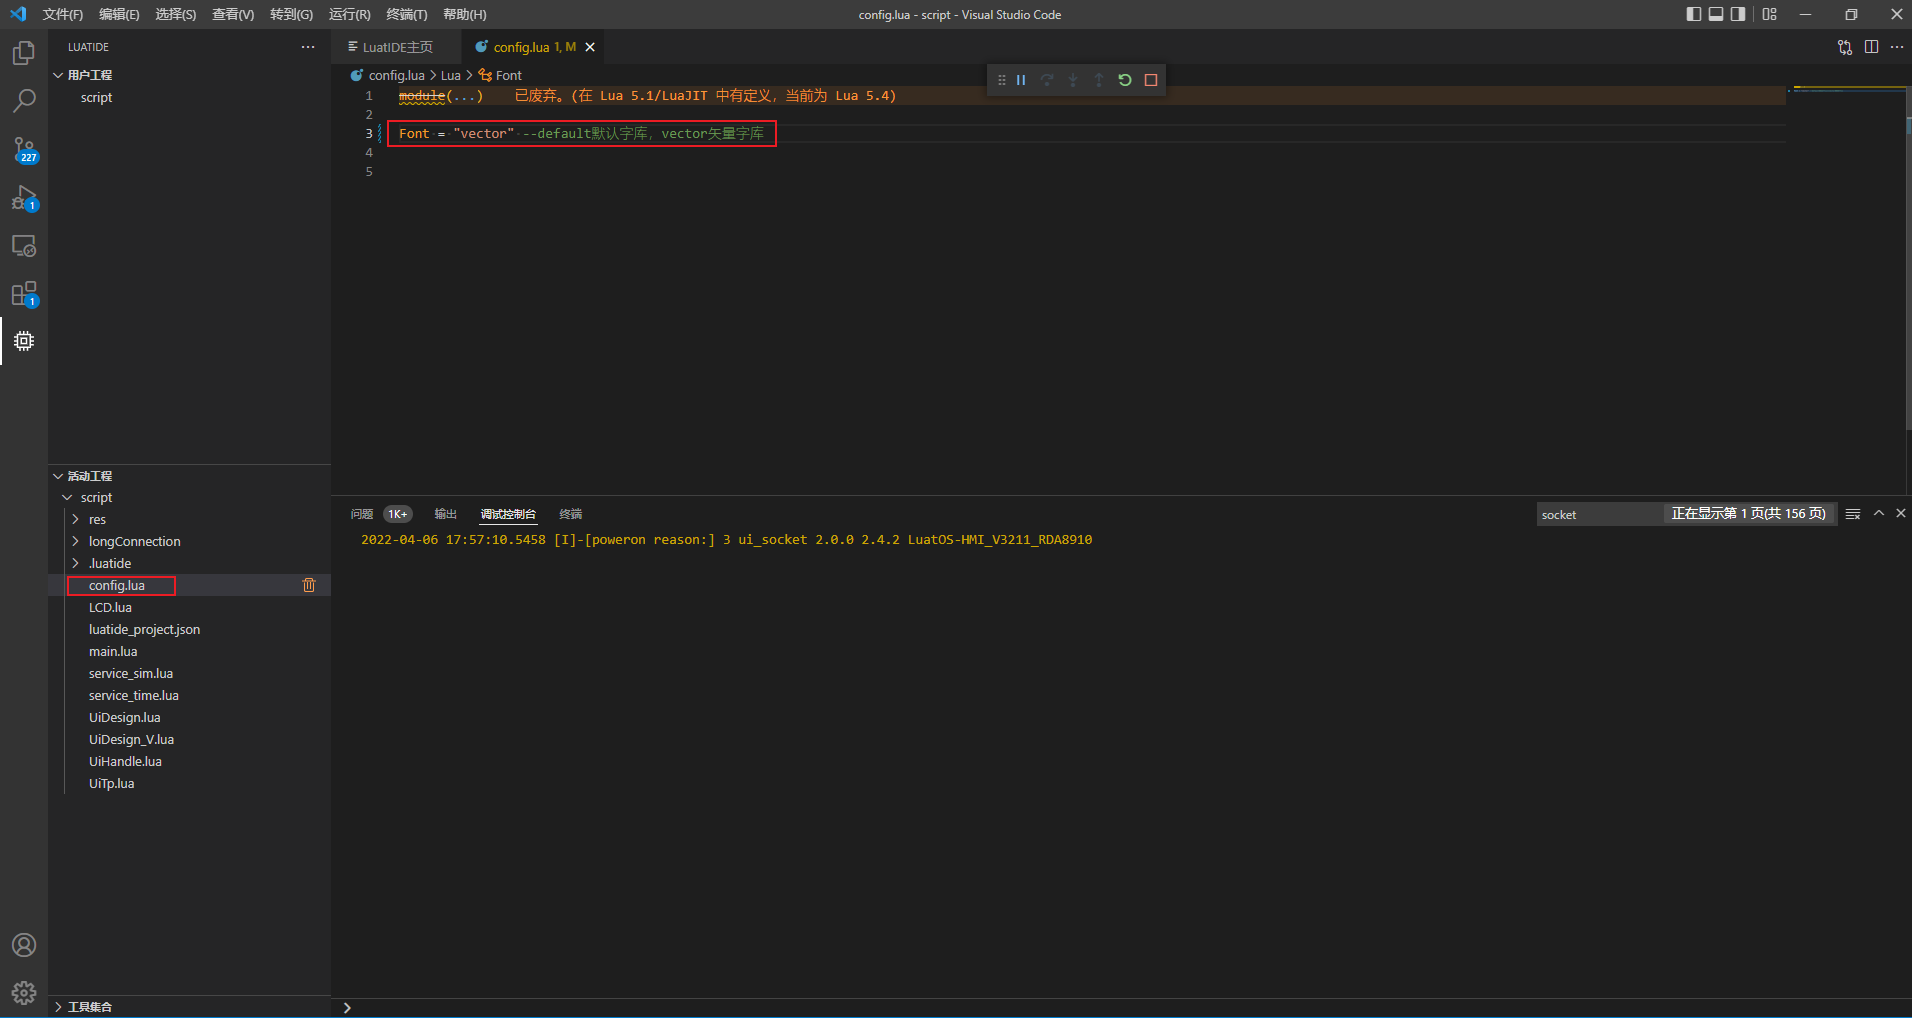The width and height of the screenshot is (1912, 1018).
Task: Open Run and Debug view
Action: click(x=24, y=198)
